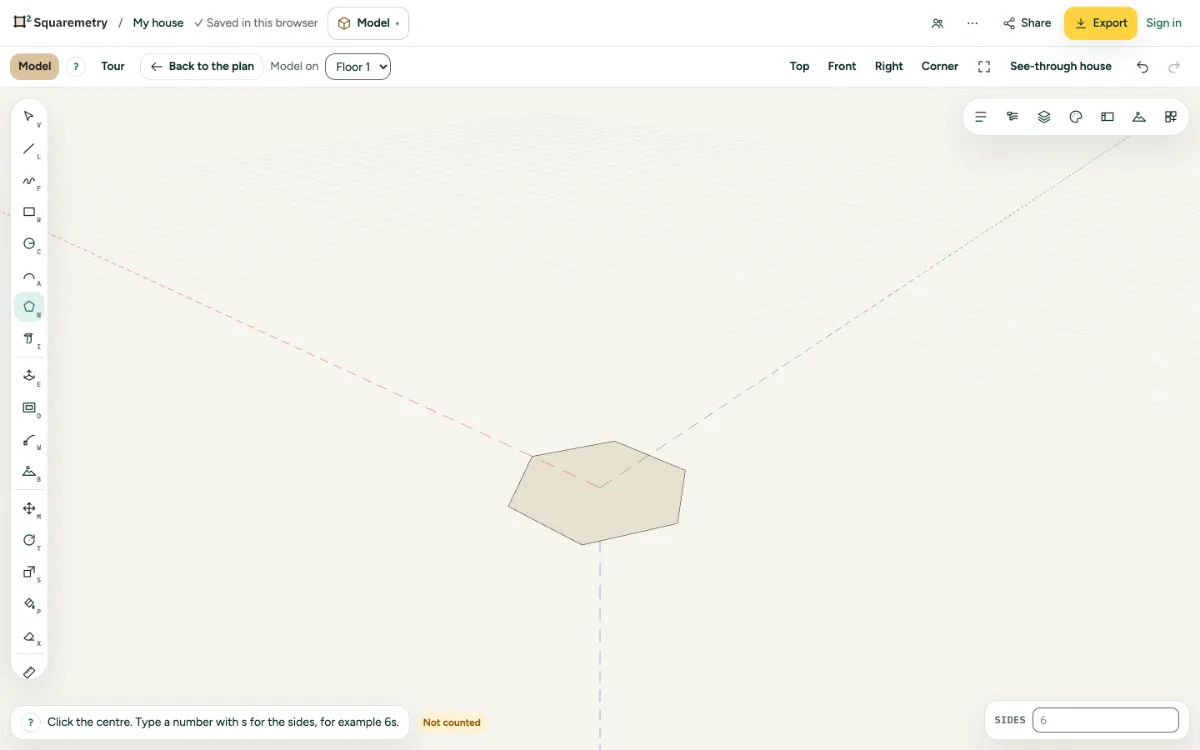Open the collaborators people icon
1200x750 pixels.
coord(937,23)
